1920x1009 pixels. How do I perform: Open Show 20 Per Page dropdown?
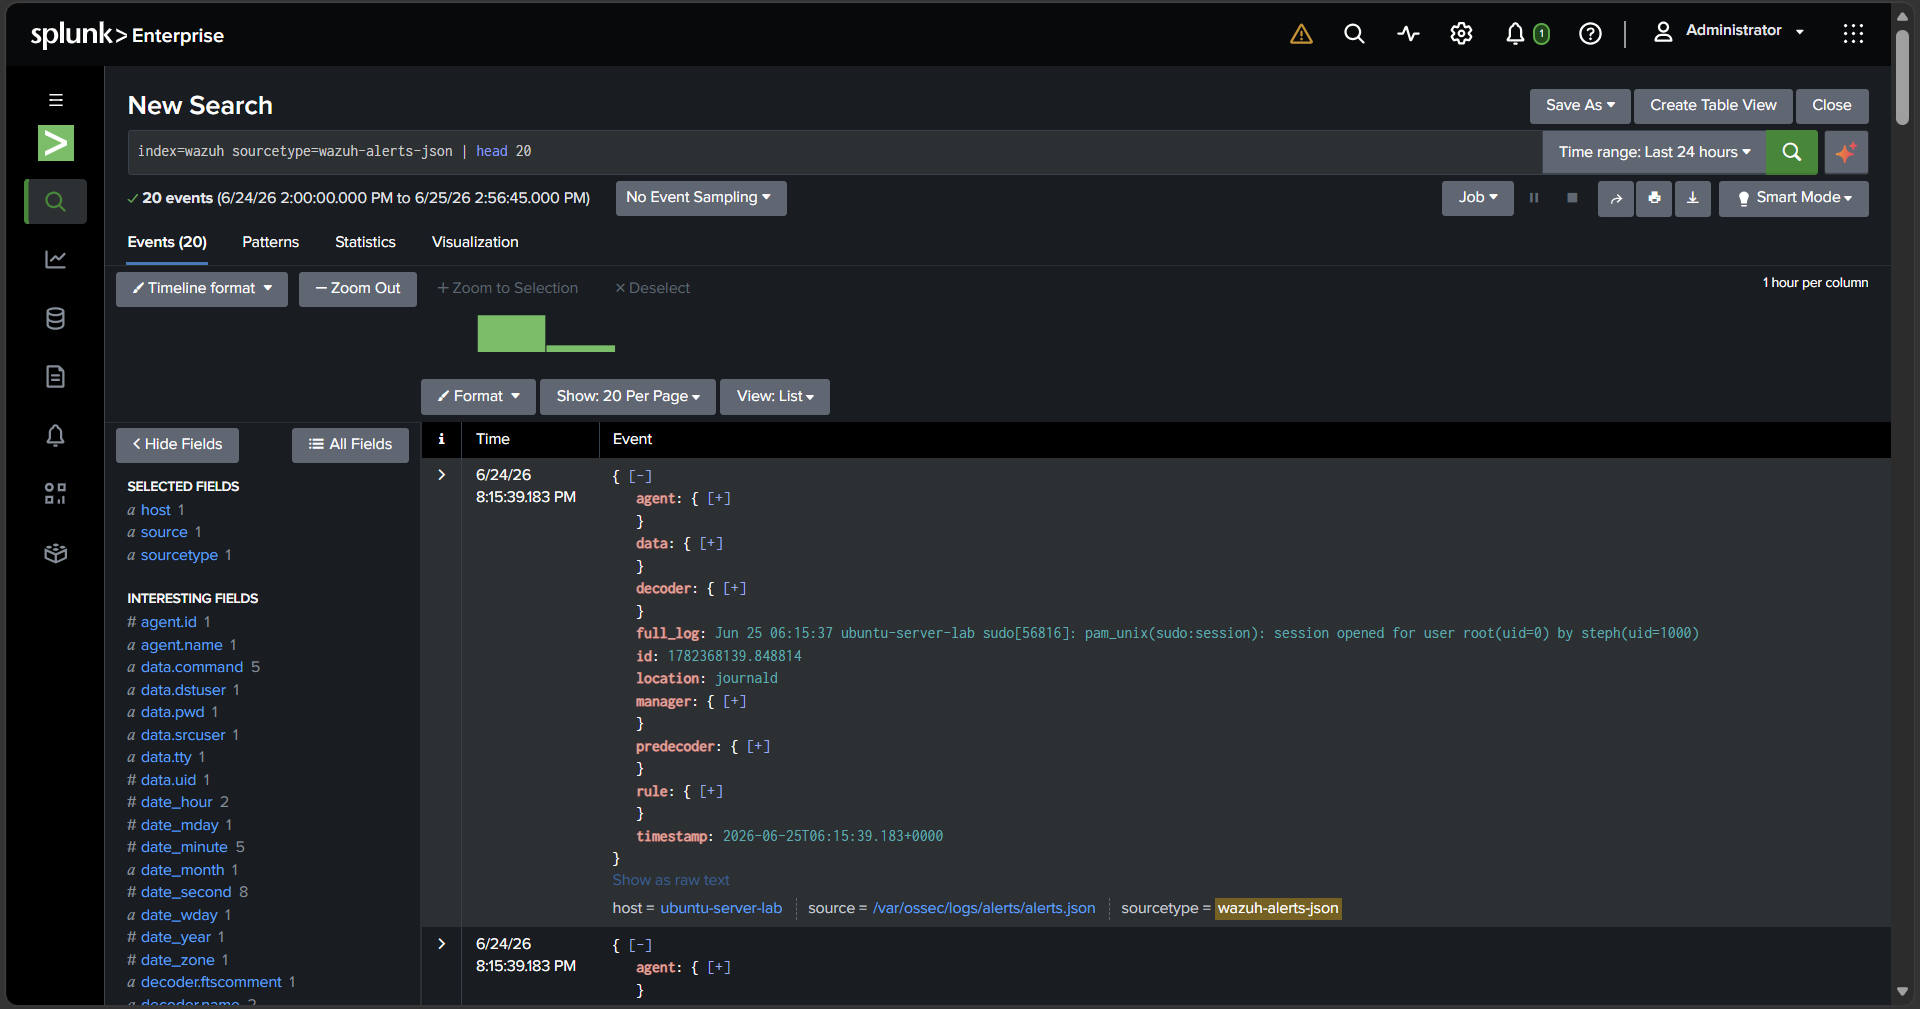pyautogui.click(x=628, y=396)
